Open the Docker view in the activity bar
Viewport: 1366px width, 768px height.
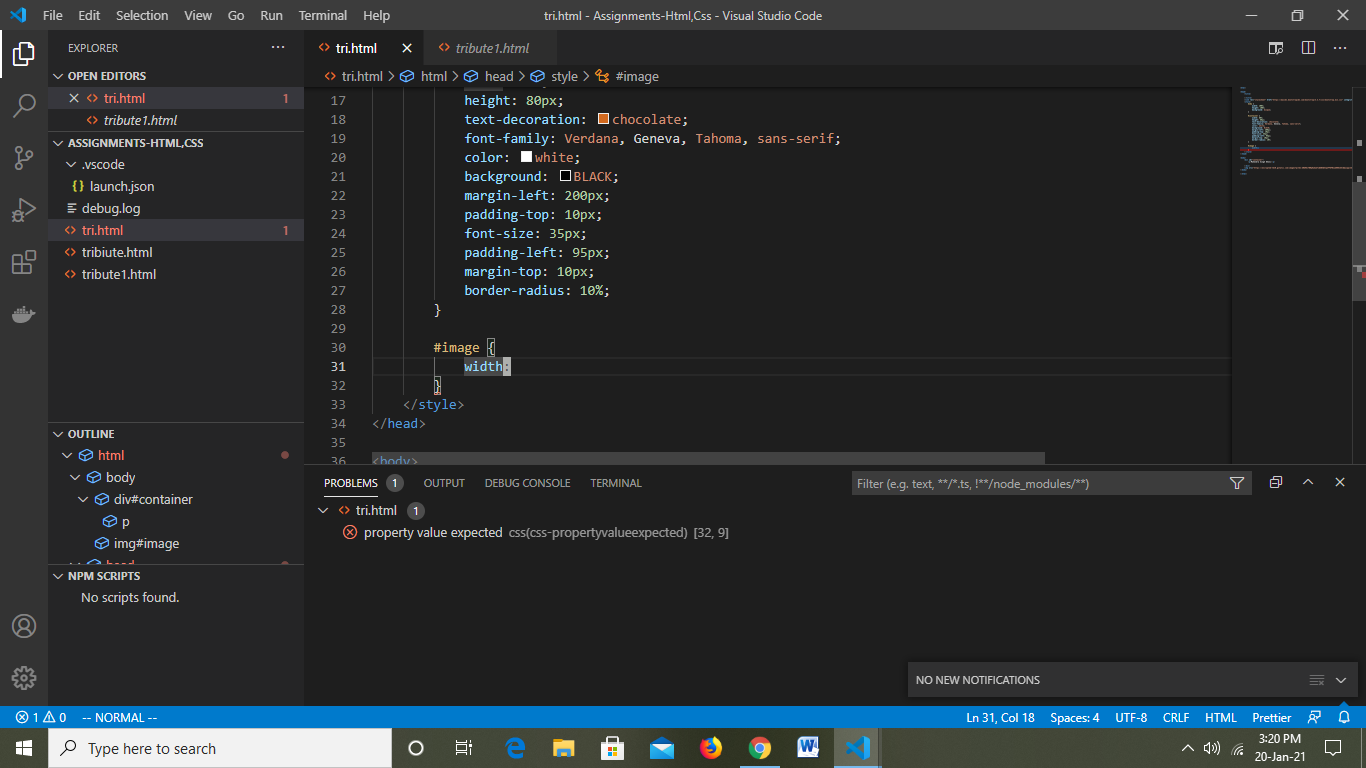(x=24, y=314)
